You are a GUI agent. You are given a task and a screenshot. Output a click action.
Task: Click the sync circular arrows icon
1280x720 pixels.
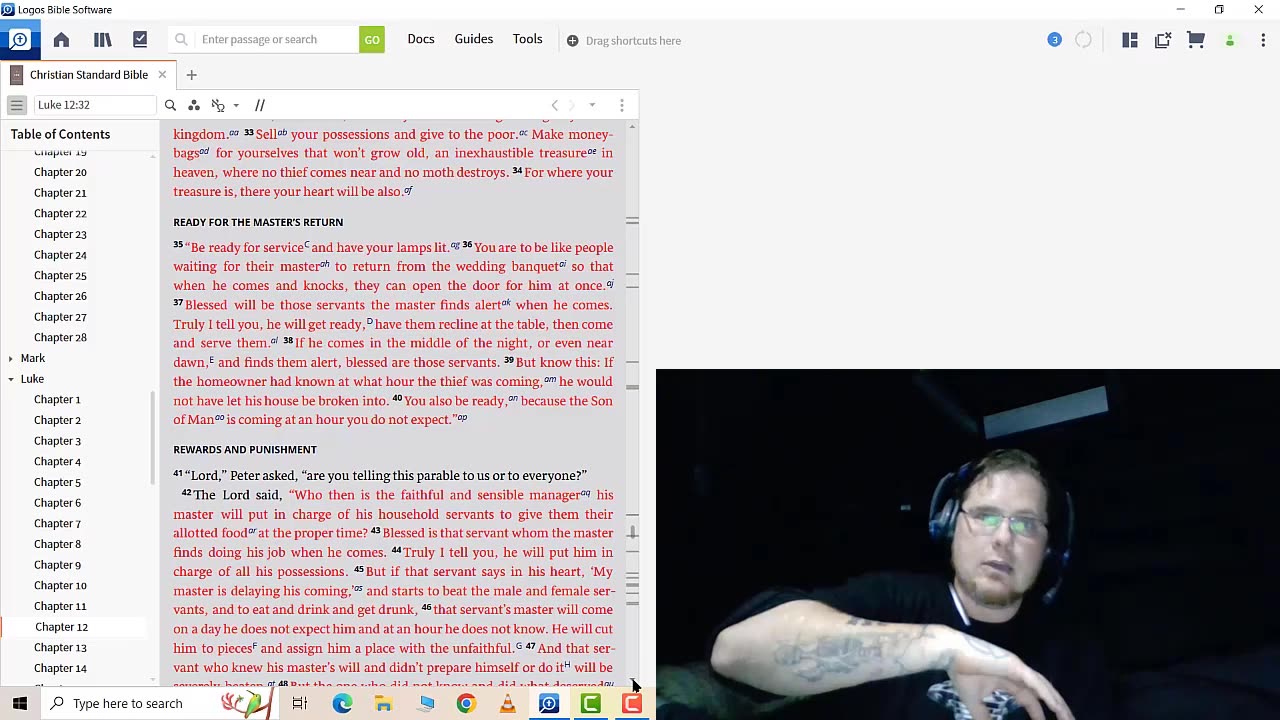pos(1083,40)
